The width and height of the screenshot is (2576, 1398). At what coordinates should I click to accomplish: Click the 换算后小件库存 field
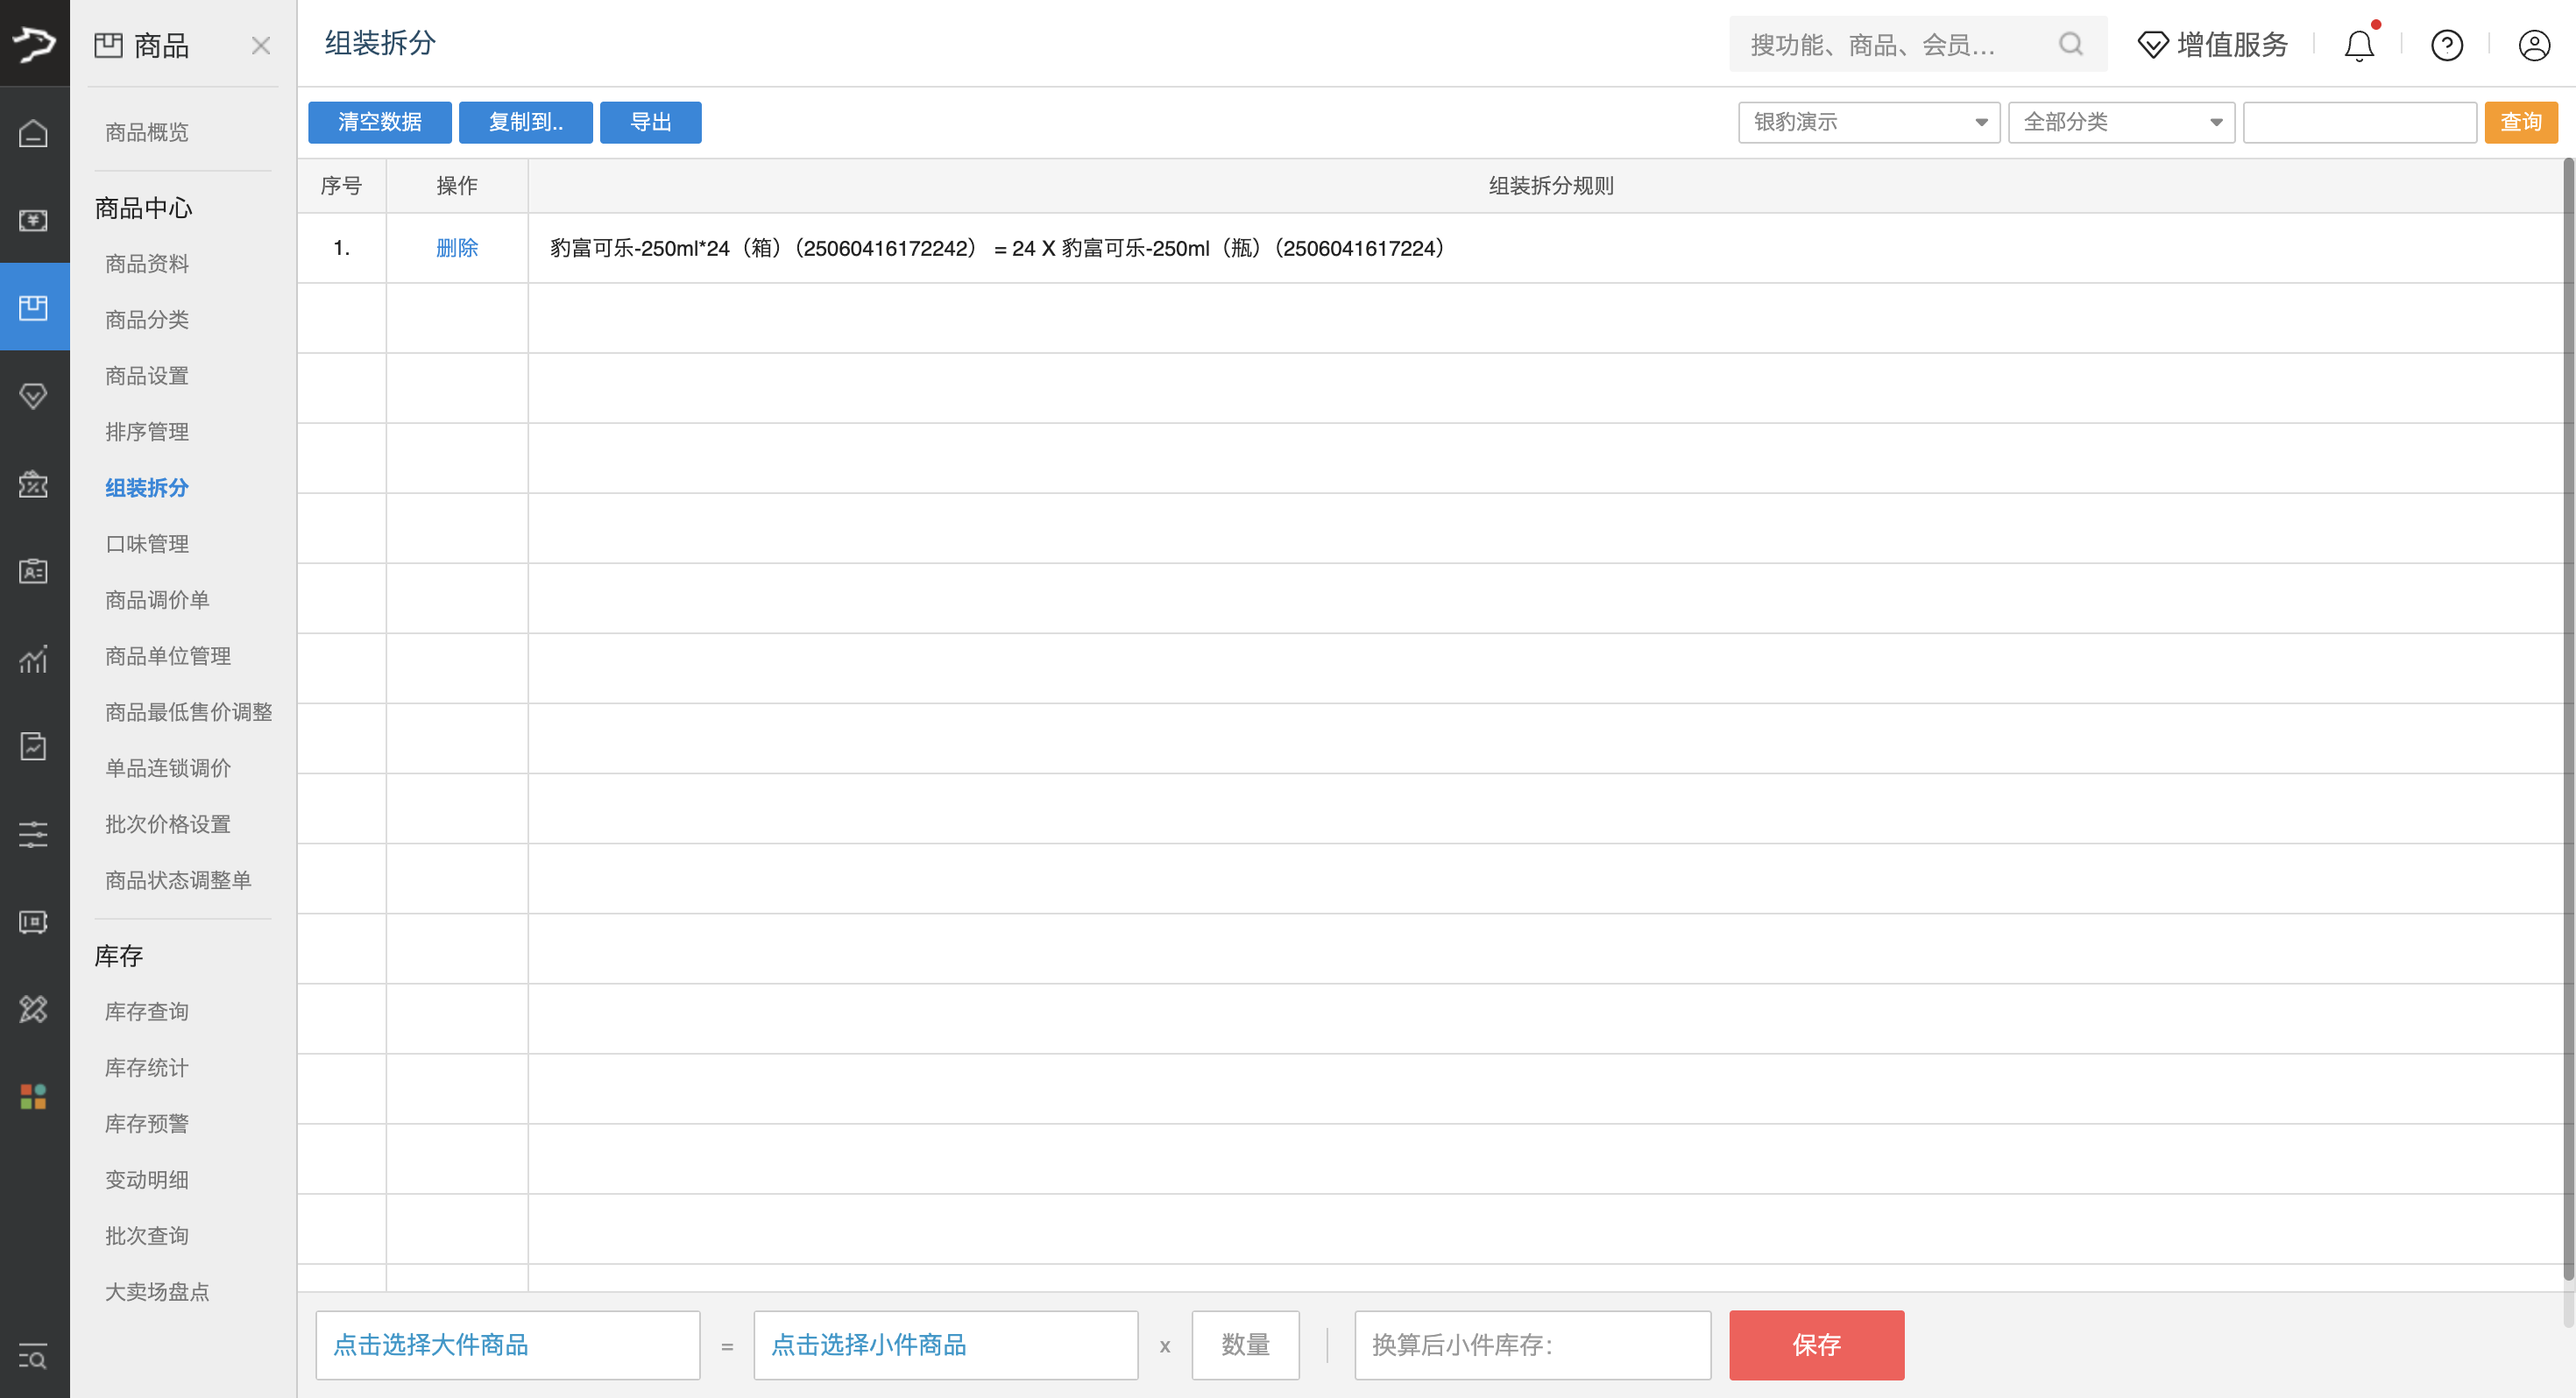(1532, 1345)
